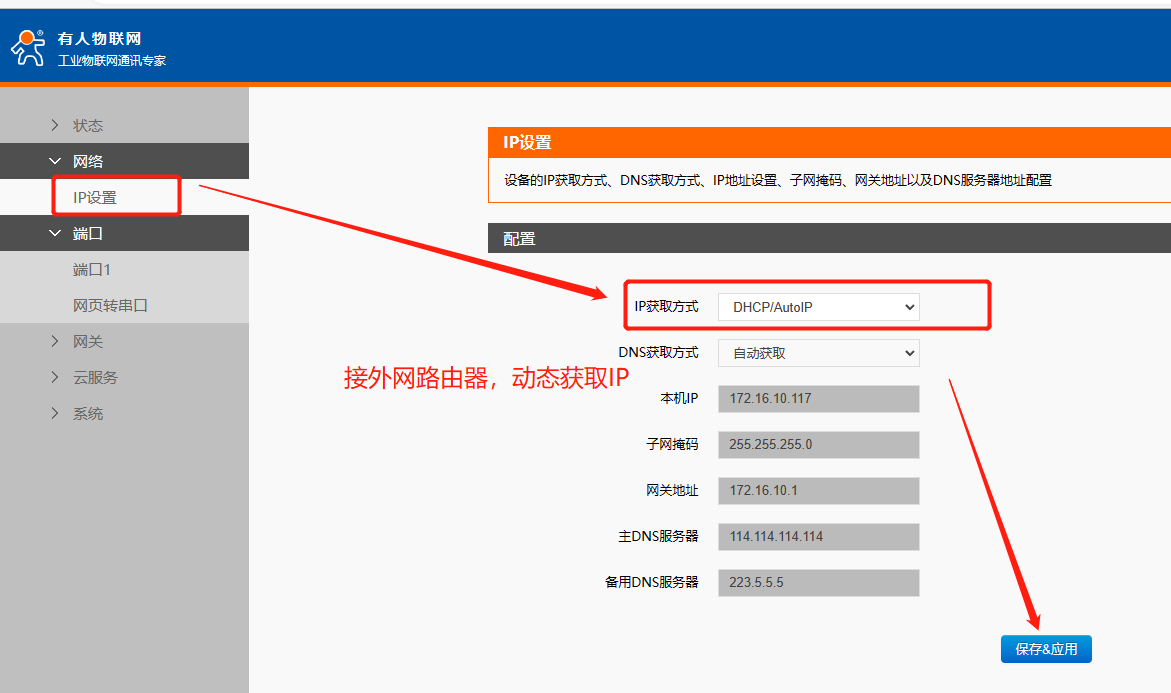Viewport: 1171px width, 693px height.
Task: Click the 主DNS服务器 input field
Action: [x=818, y=537]
